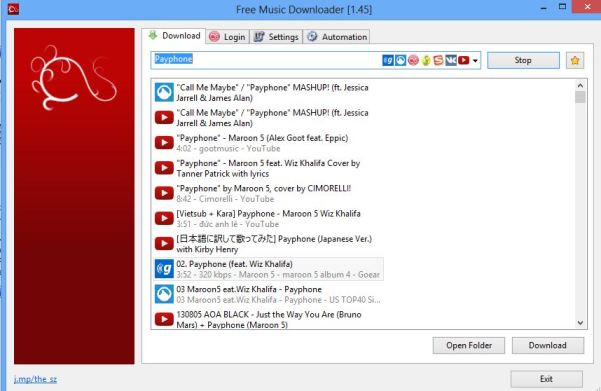Click YouTube icon of Tanner Patrick cover result
Viewport: 601px width, 391px height.
pos(164,168)
